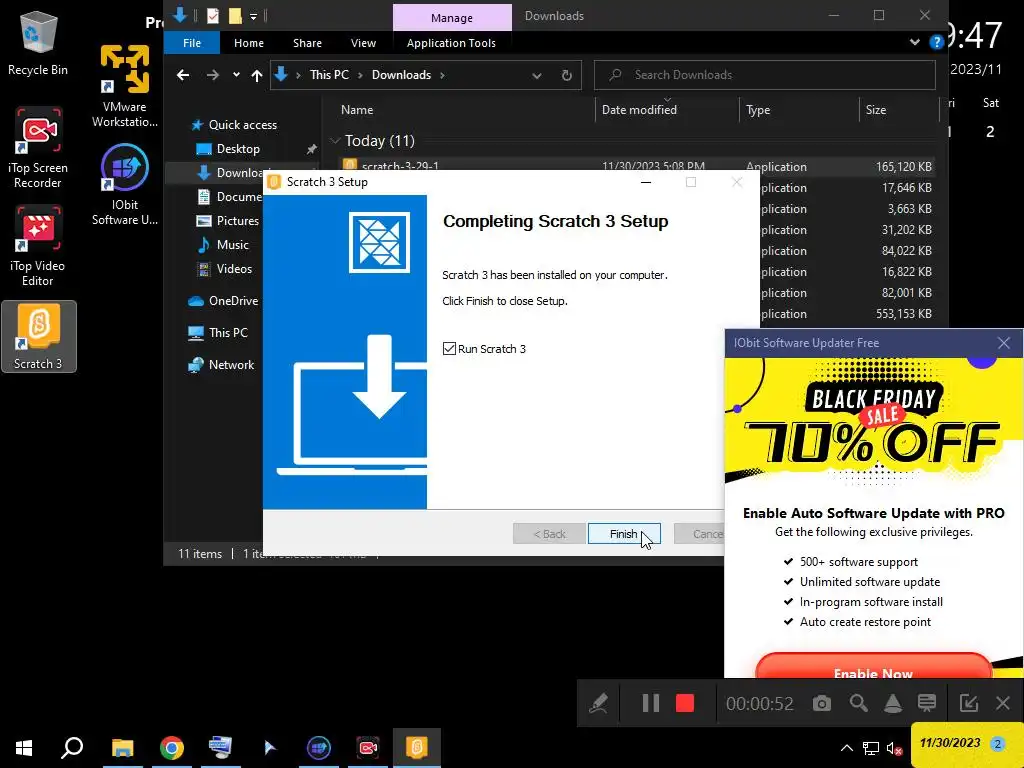Uncheck the Run Scratch 3 checkbox
The height and width of the screenshot is (768, 1024).
point(449,349)
